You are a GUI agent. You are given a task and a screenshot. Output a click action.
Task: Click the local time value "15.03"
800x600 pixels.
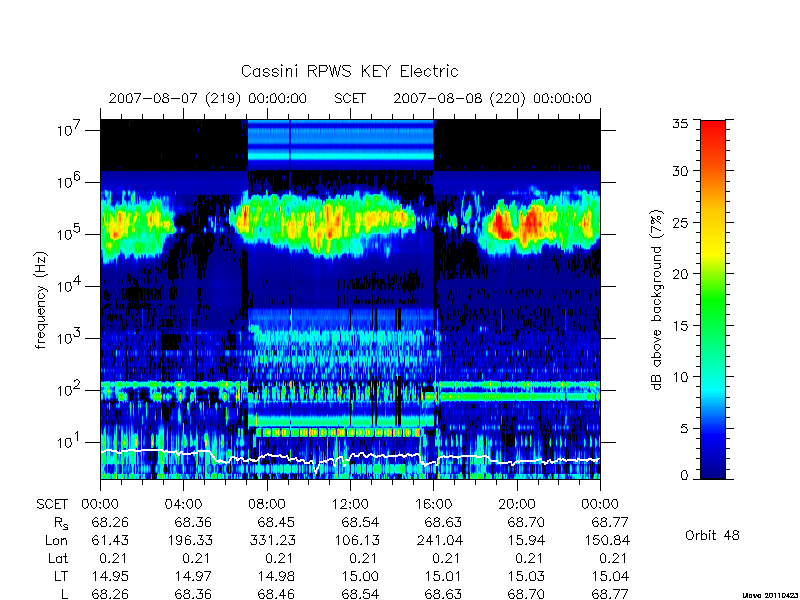pos(526,577)
